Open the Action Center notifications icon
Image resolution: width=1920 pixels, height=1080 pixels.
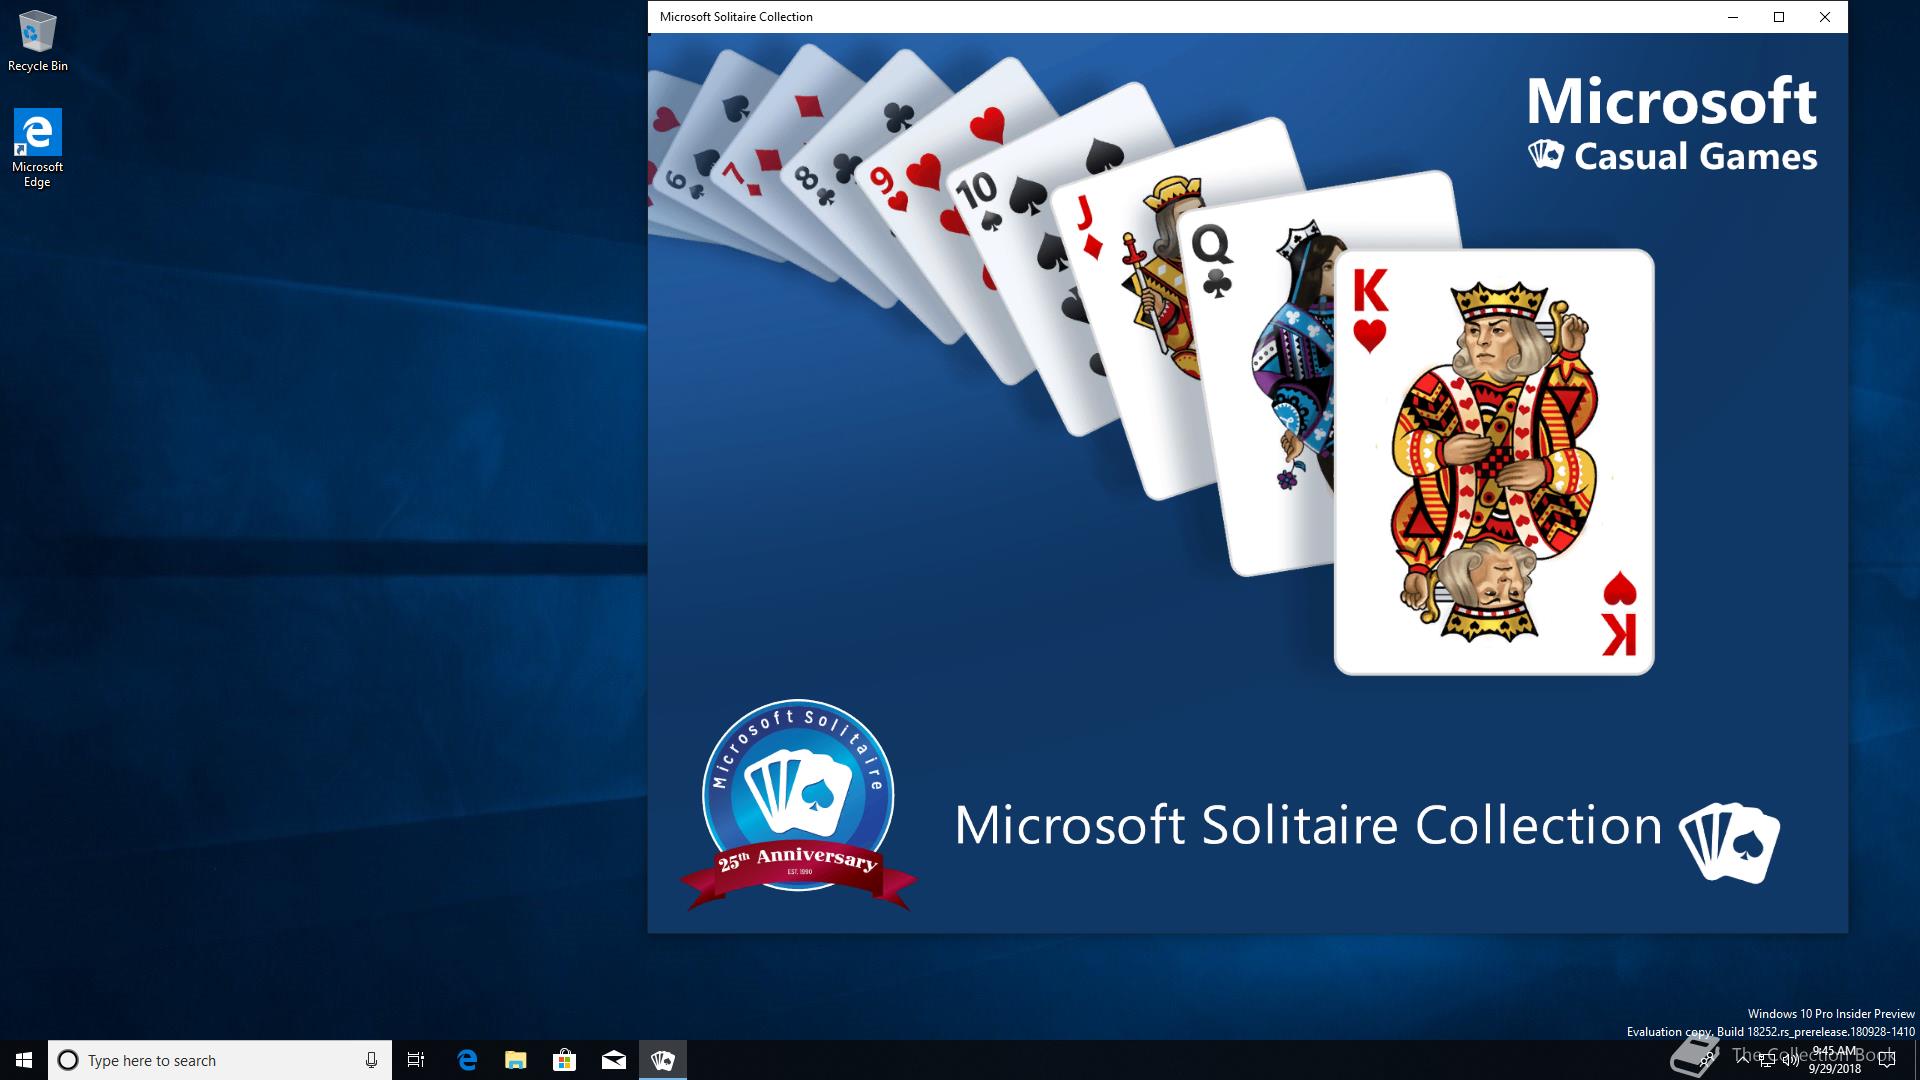click(x=1887, y=1060)
